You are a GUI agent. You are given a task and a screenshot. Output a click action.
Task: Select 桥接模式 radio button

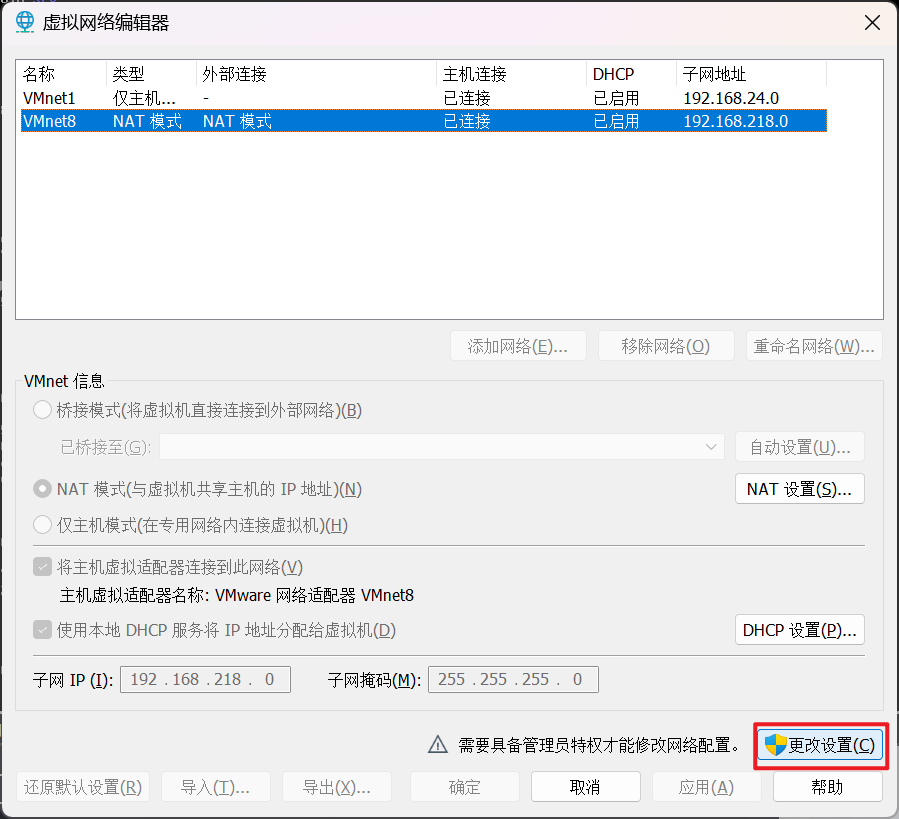click(42, 410)
